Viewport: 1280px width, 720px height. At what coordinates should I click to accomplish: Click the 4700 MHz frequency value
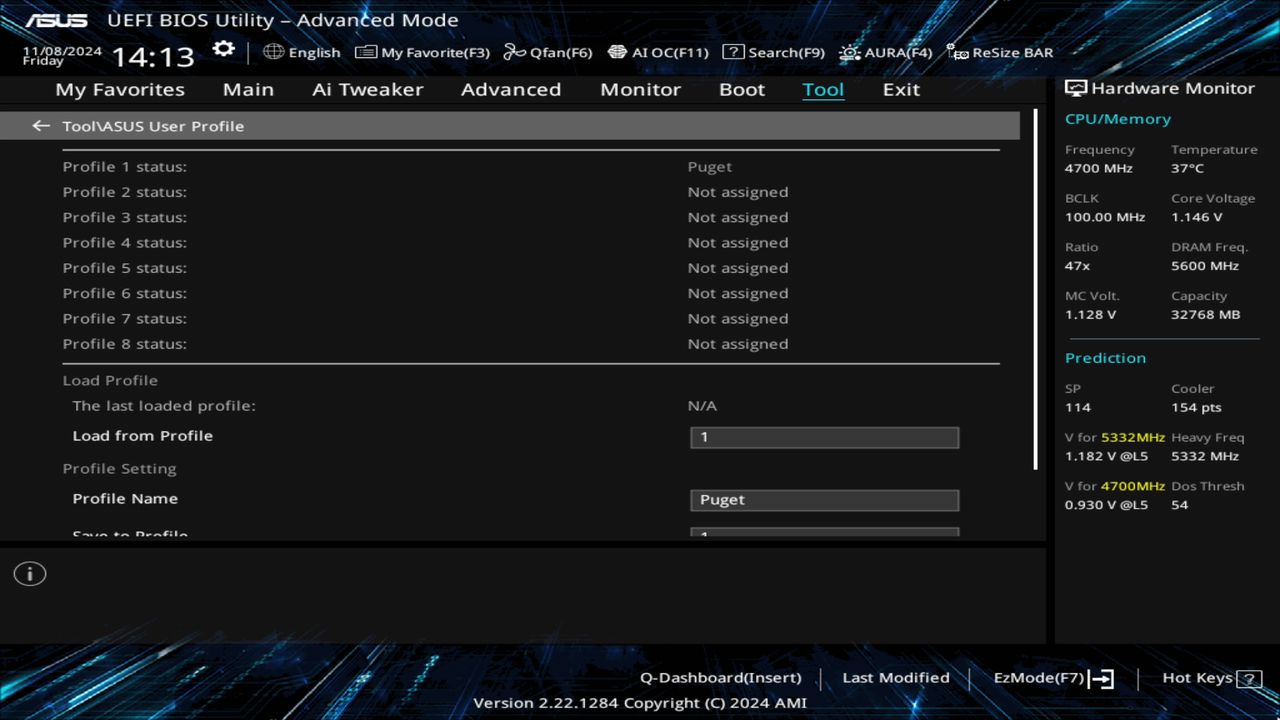[1099, 169]
